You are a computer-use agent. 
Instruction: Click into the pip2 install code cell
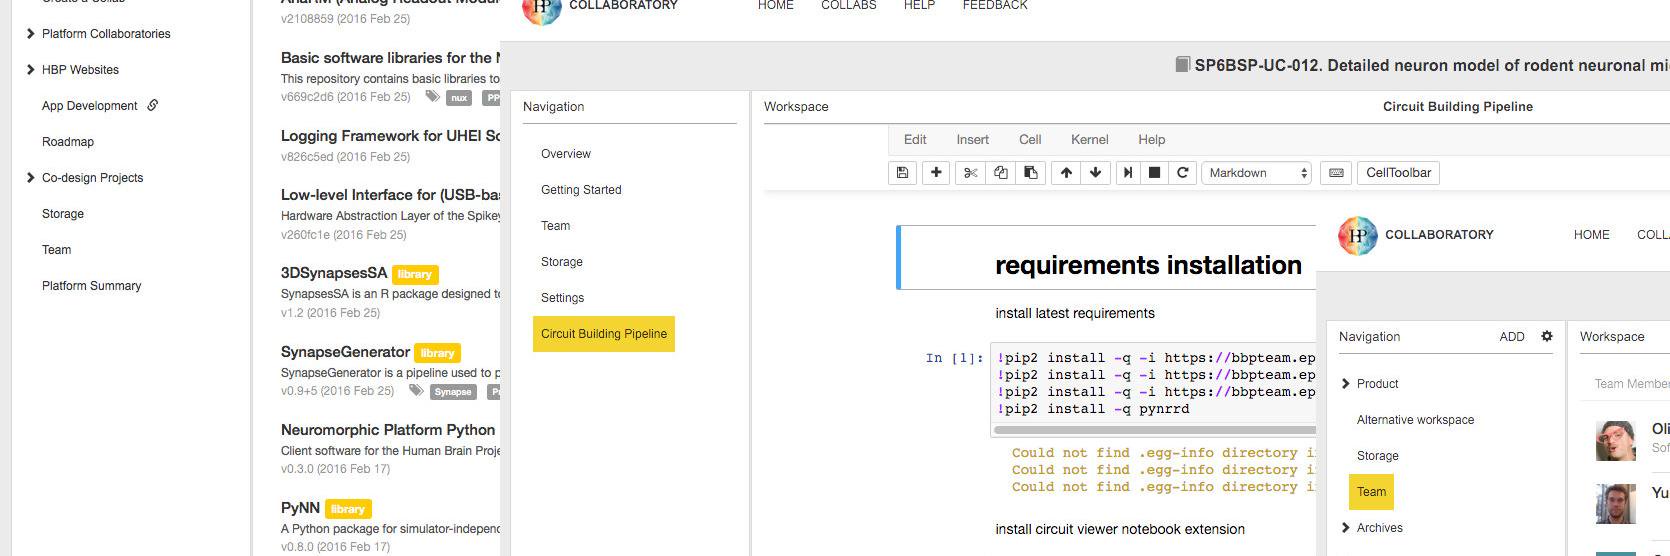coord(1154,383)
